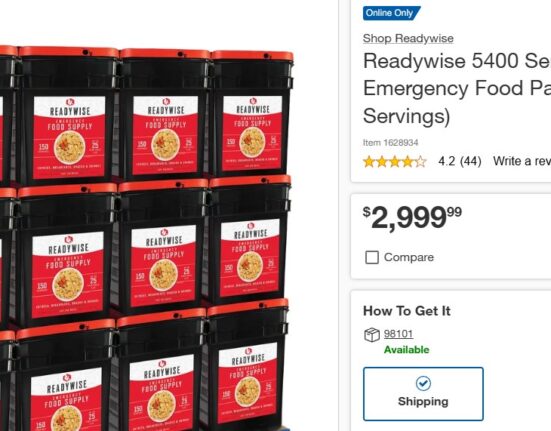Open the Readywise buckets product image
Image resolution: width=551 pixels, height=431 pixels.
pos(146,239)
